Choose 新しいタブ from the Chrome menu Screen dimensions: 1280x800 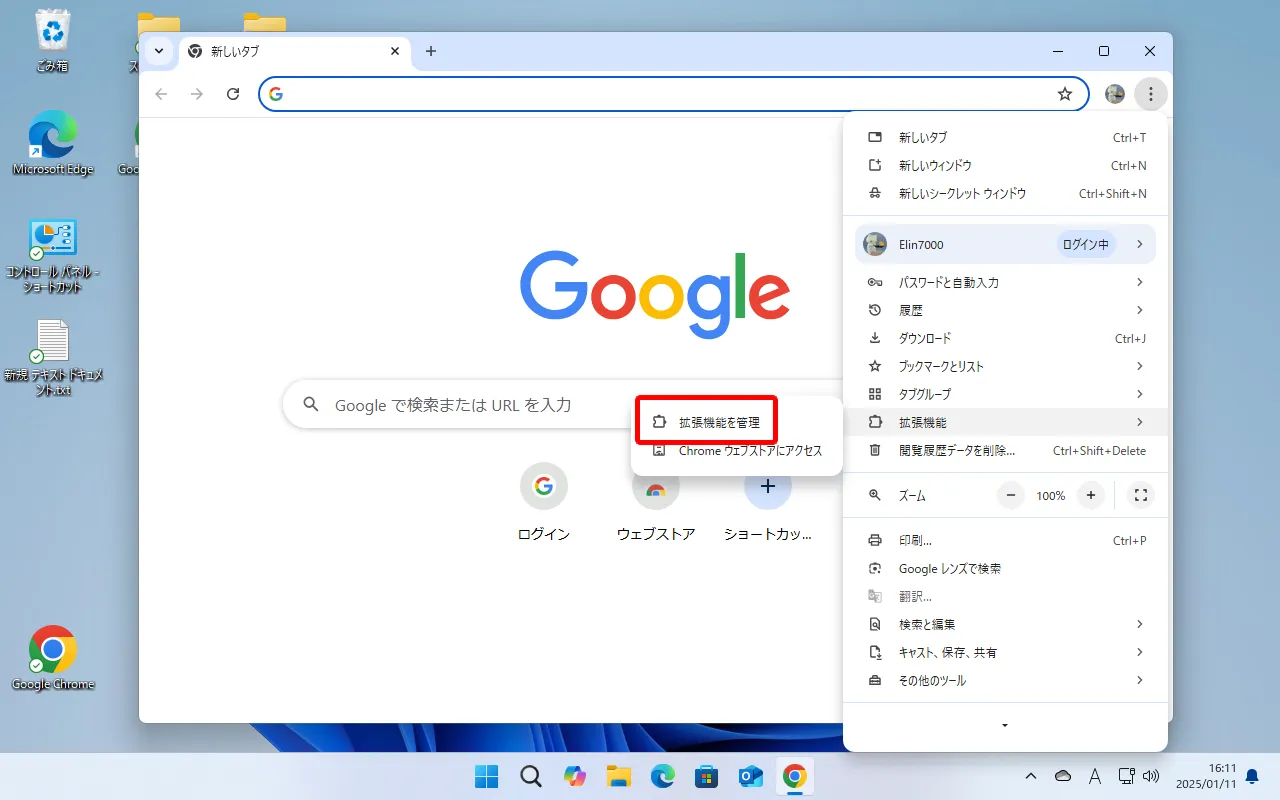coord(1005,137)
